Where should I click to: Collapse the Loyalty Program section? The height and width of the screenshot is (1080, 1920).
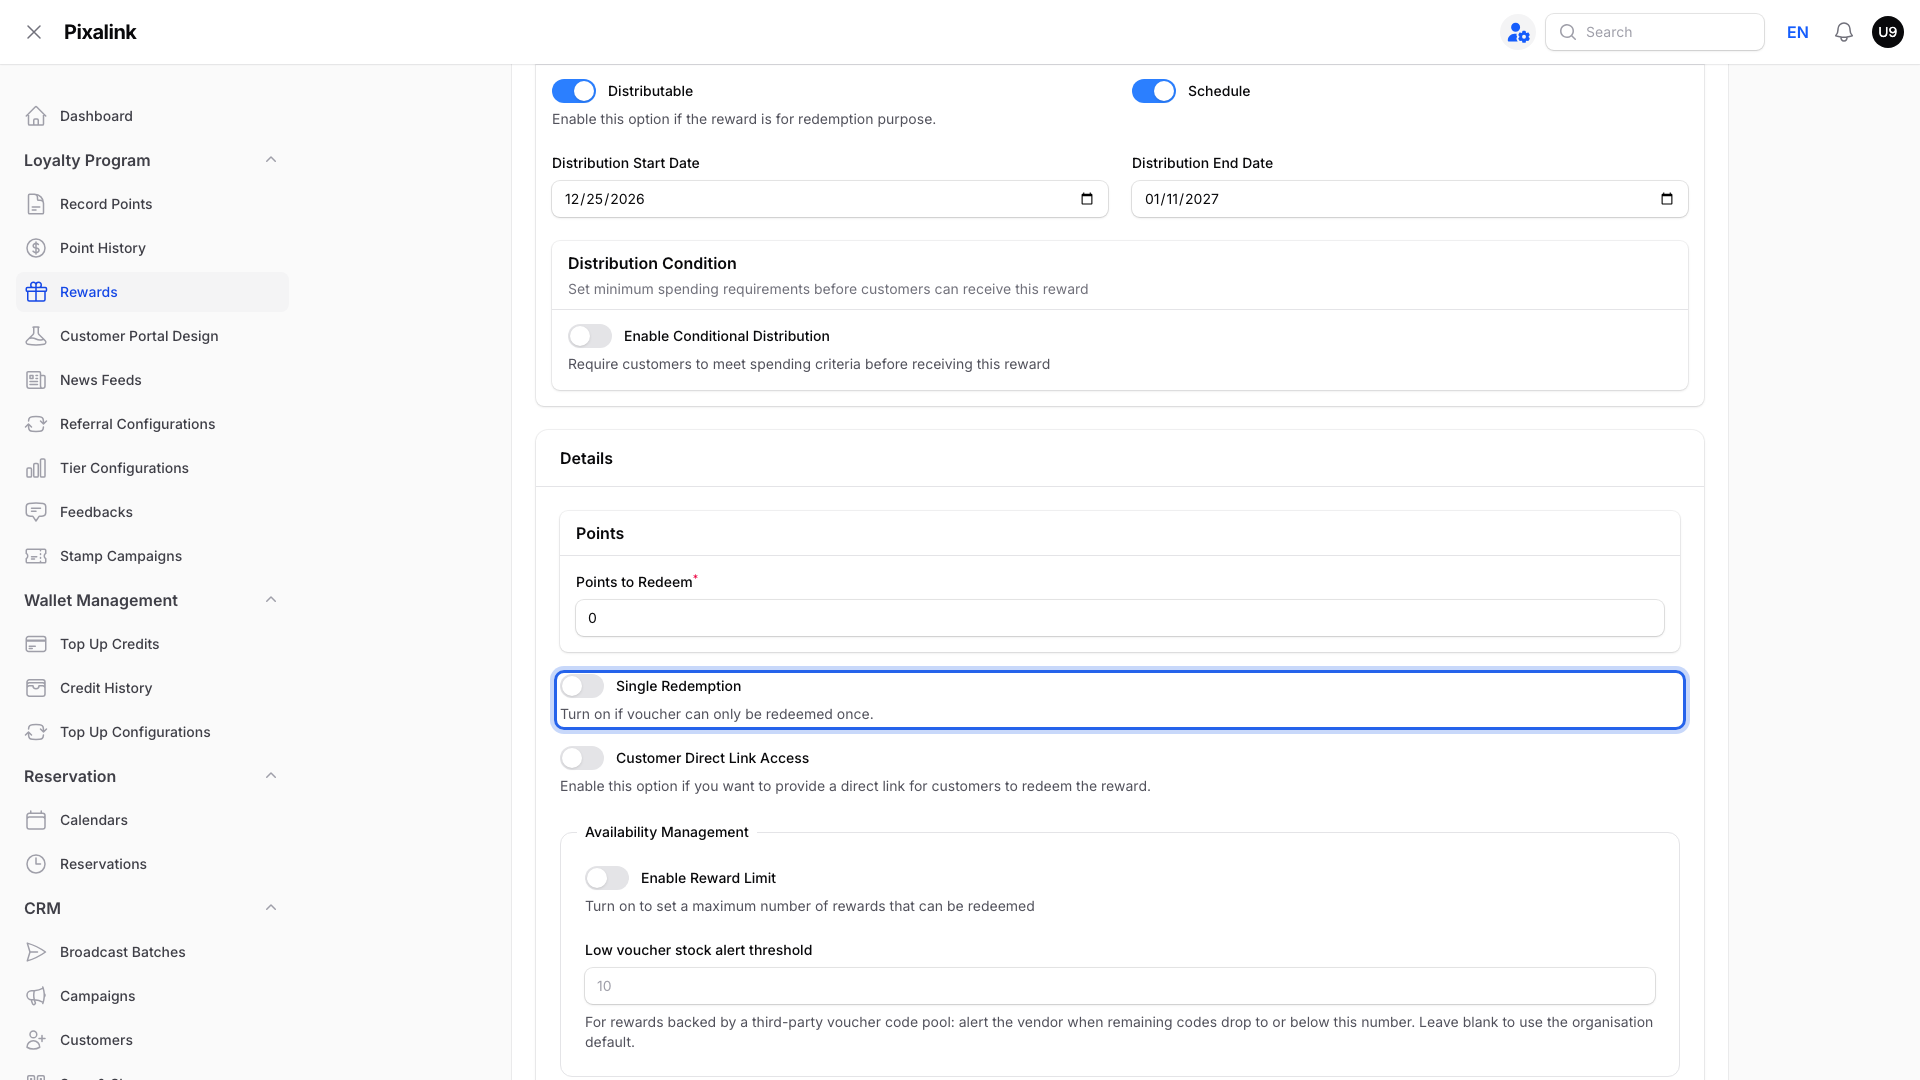(271, 160)
